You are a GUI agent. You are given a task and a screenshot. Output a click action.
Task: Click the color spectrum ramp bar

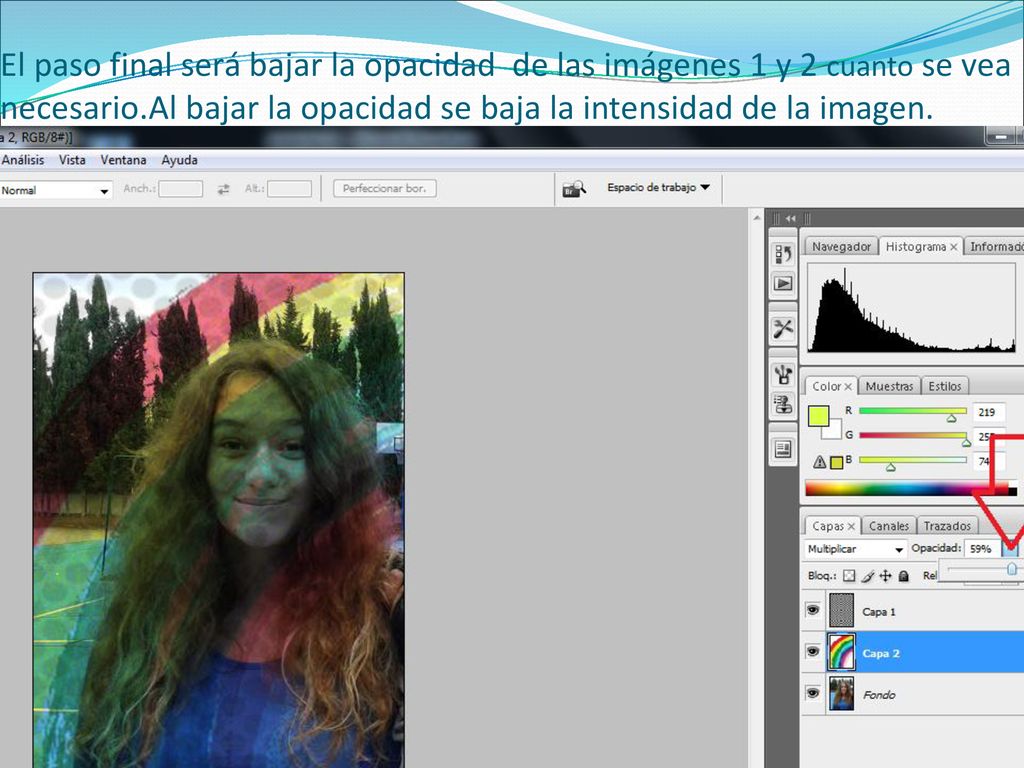point(910,488)
